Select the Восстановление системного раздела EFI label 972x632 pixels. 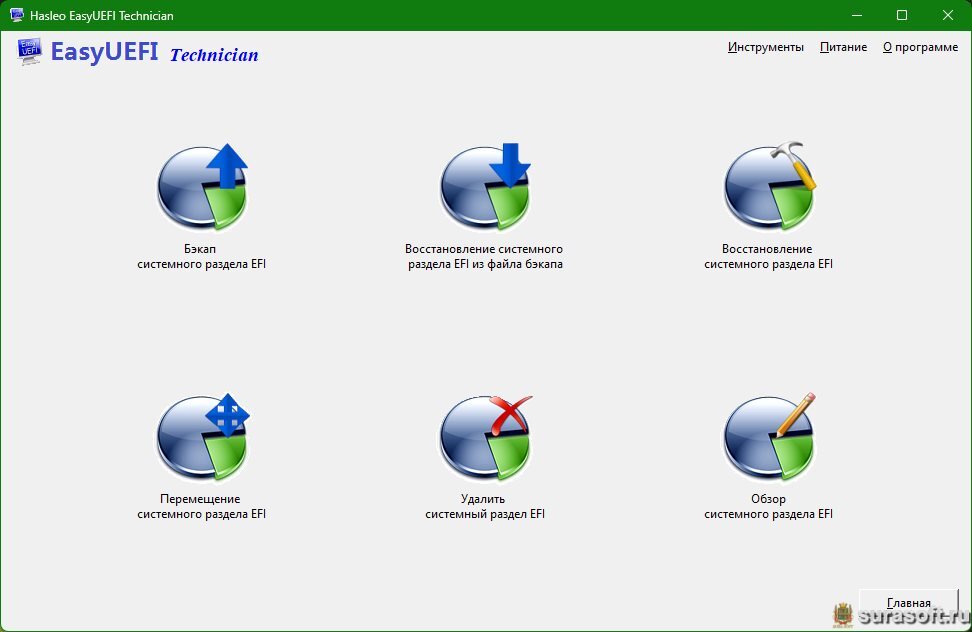point(768,257)
